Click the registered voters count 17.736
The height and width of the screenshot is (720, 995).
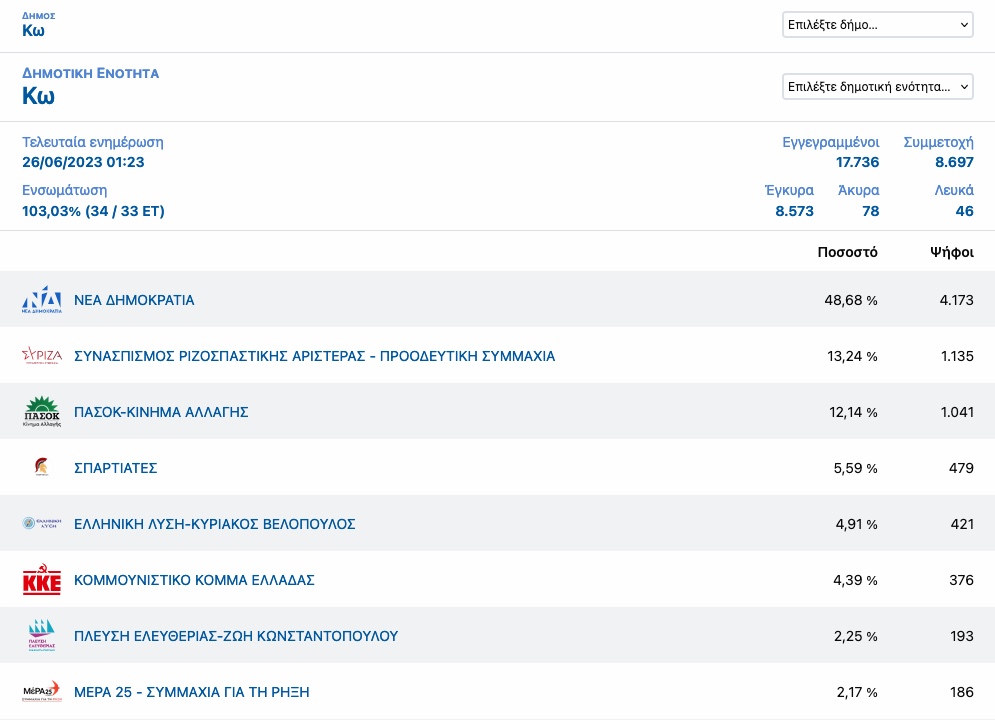[857, 162]
